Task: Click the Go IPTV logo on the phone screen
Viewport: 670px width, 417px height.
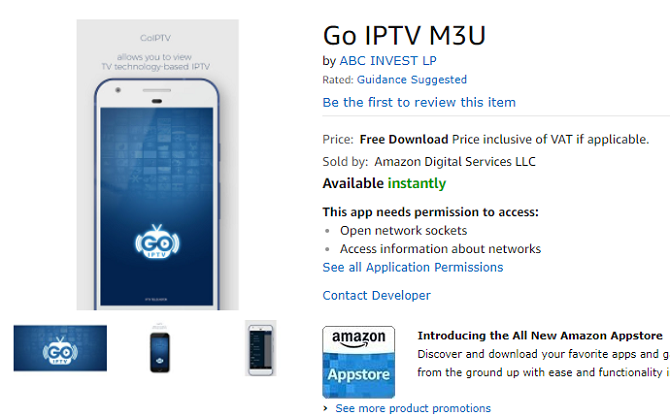Action: 158,247
